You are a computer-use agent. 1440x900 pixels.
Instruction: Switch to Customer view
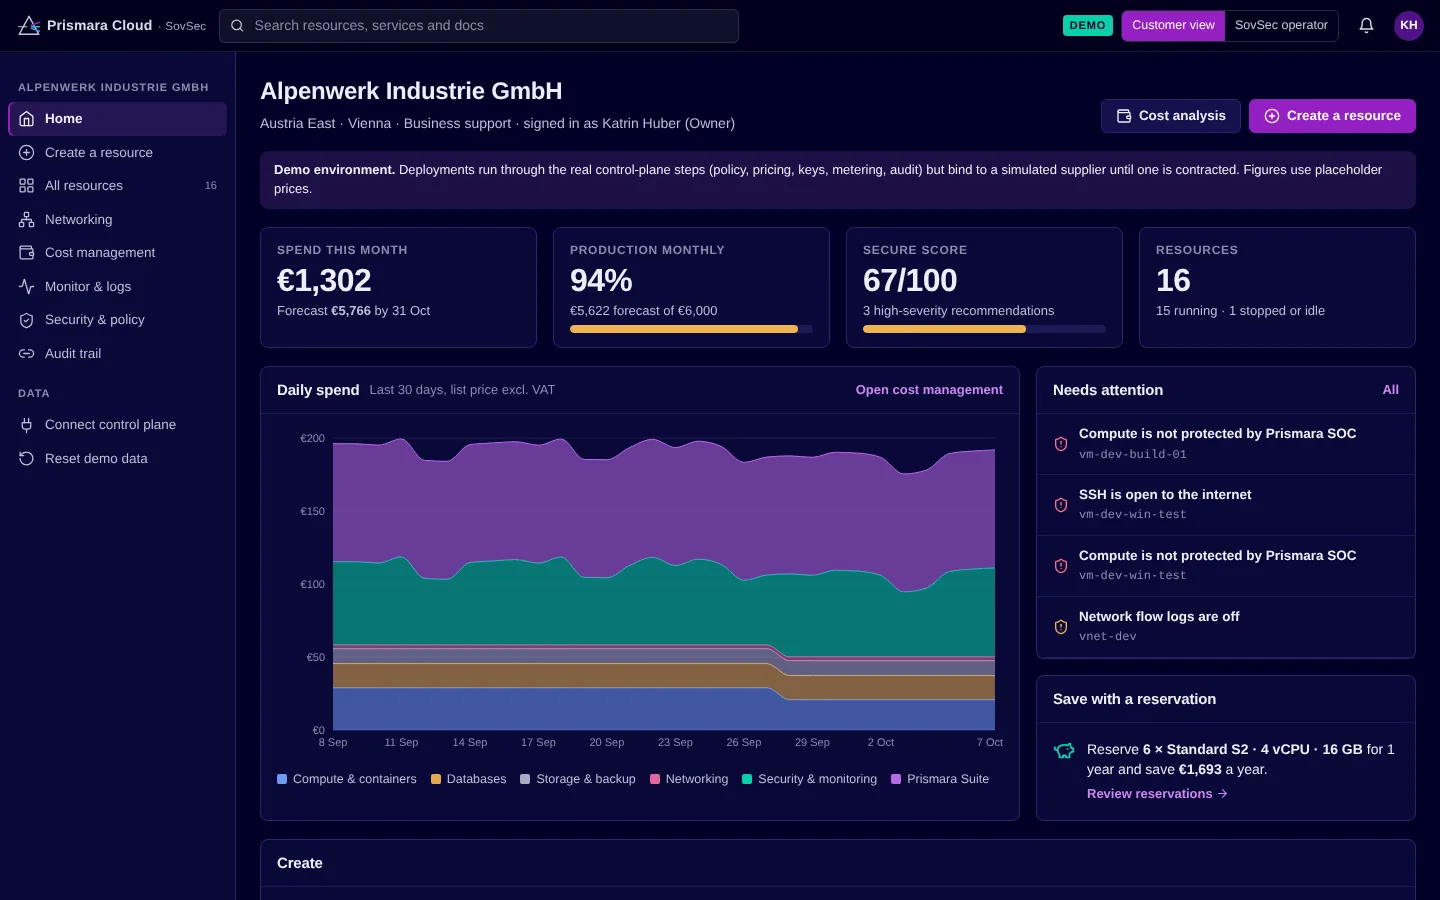pos(1173,25)
